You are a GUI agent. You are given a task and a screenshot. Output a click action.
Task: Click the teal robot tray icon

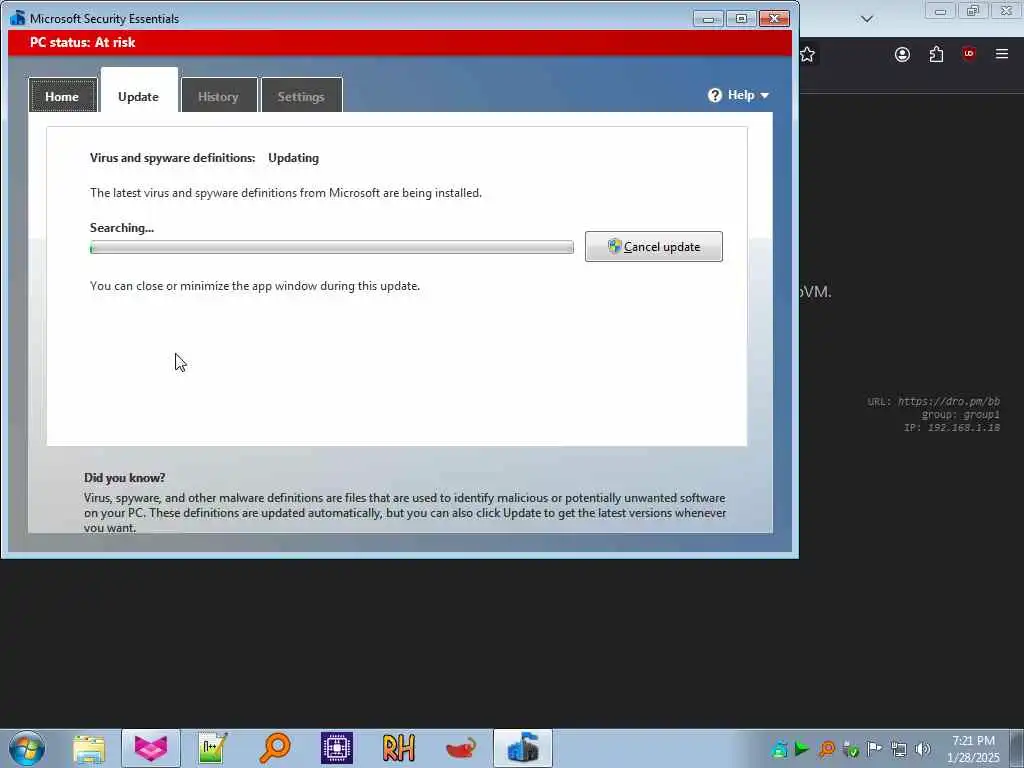click(779, 749)
